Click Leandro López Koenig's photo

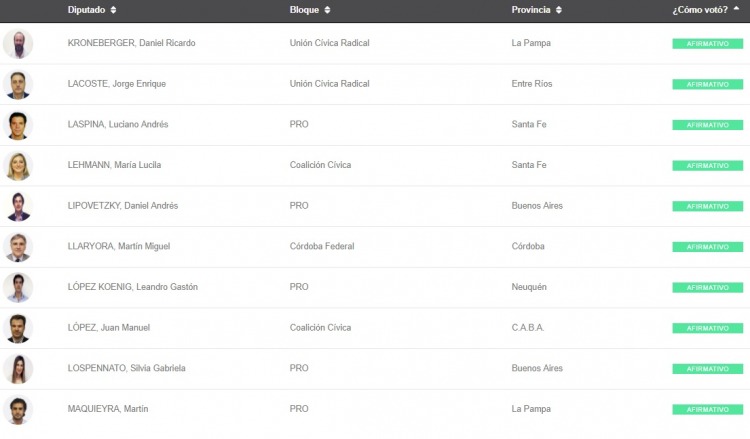tap(18, 287)
